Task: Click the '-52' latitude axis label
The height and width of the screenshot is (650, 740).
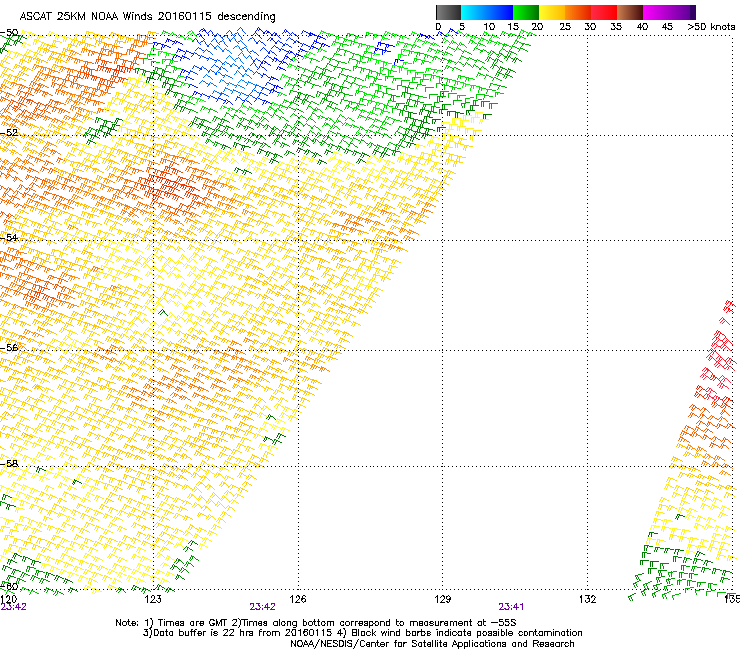Action: (x=9, y=133)
